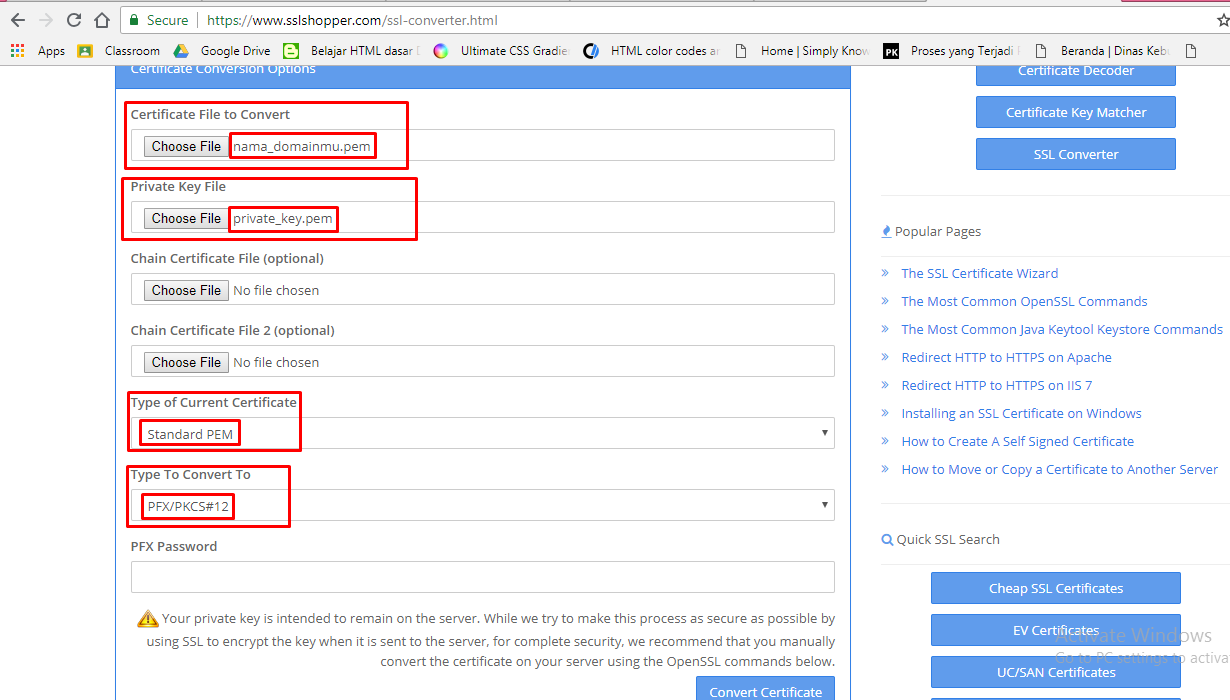The width and height of the screenshot is (1230, 700).
Task: Open Classroom bookmark in bookmarks bar
Action: point(120,51)
